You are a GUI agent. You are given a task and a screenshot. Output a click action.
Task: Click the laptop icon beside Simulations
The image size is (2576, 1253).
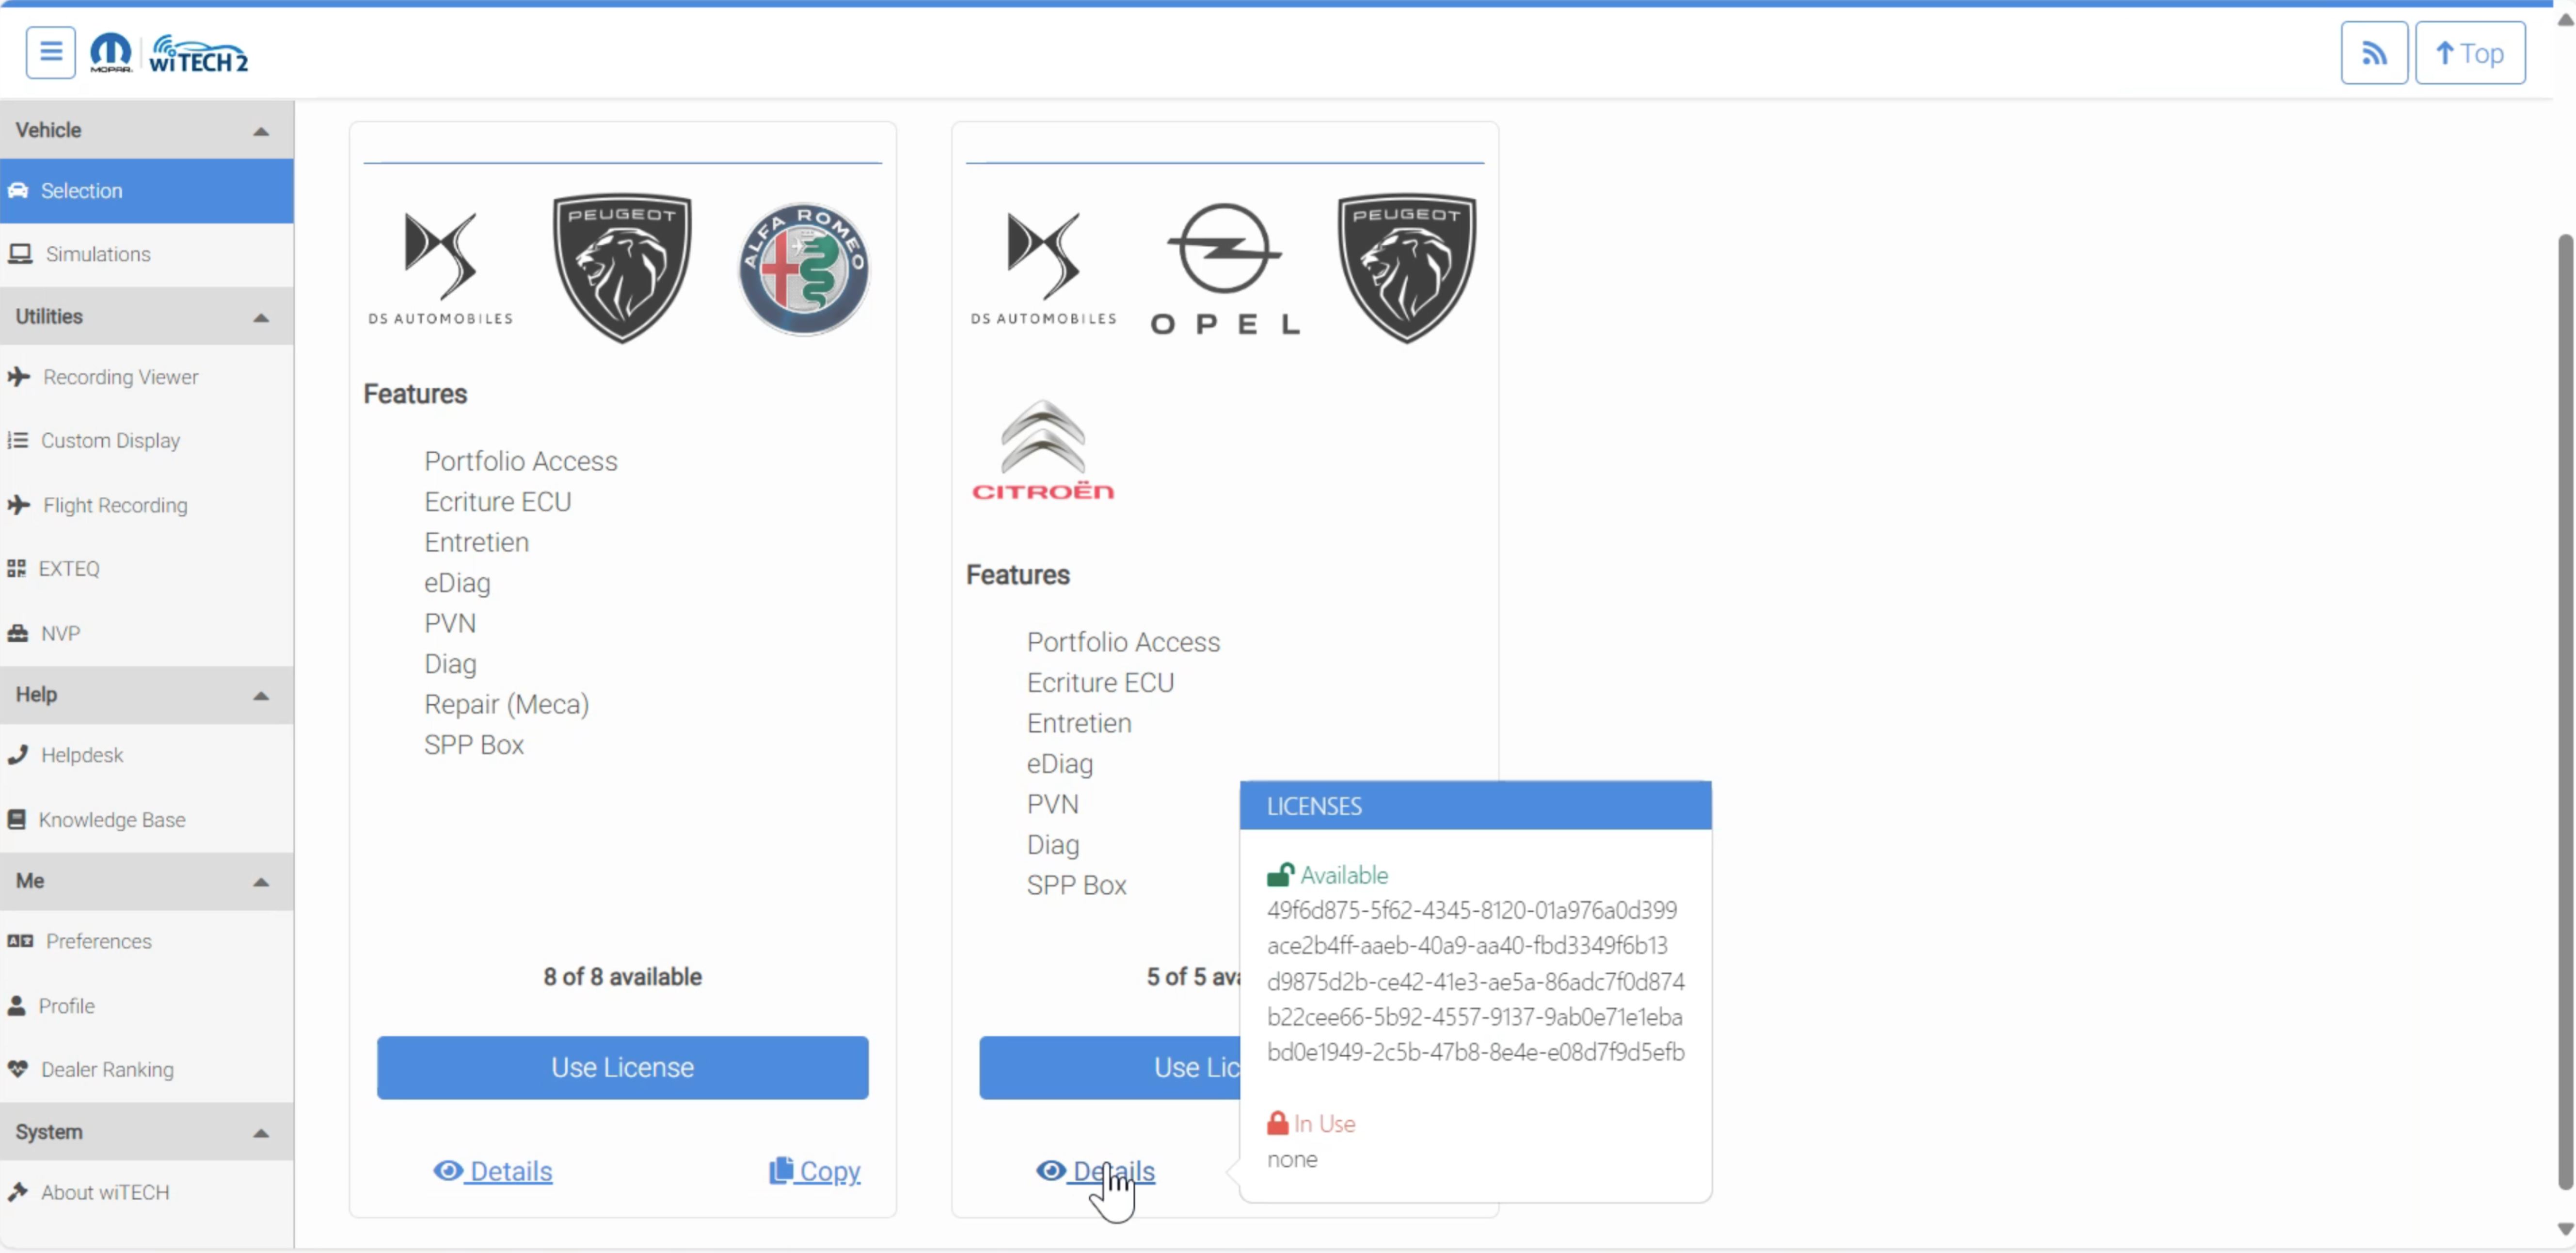click(20, 254)
